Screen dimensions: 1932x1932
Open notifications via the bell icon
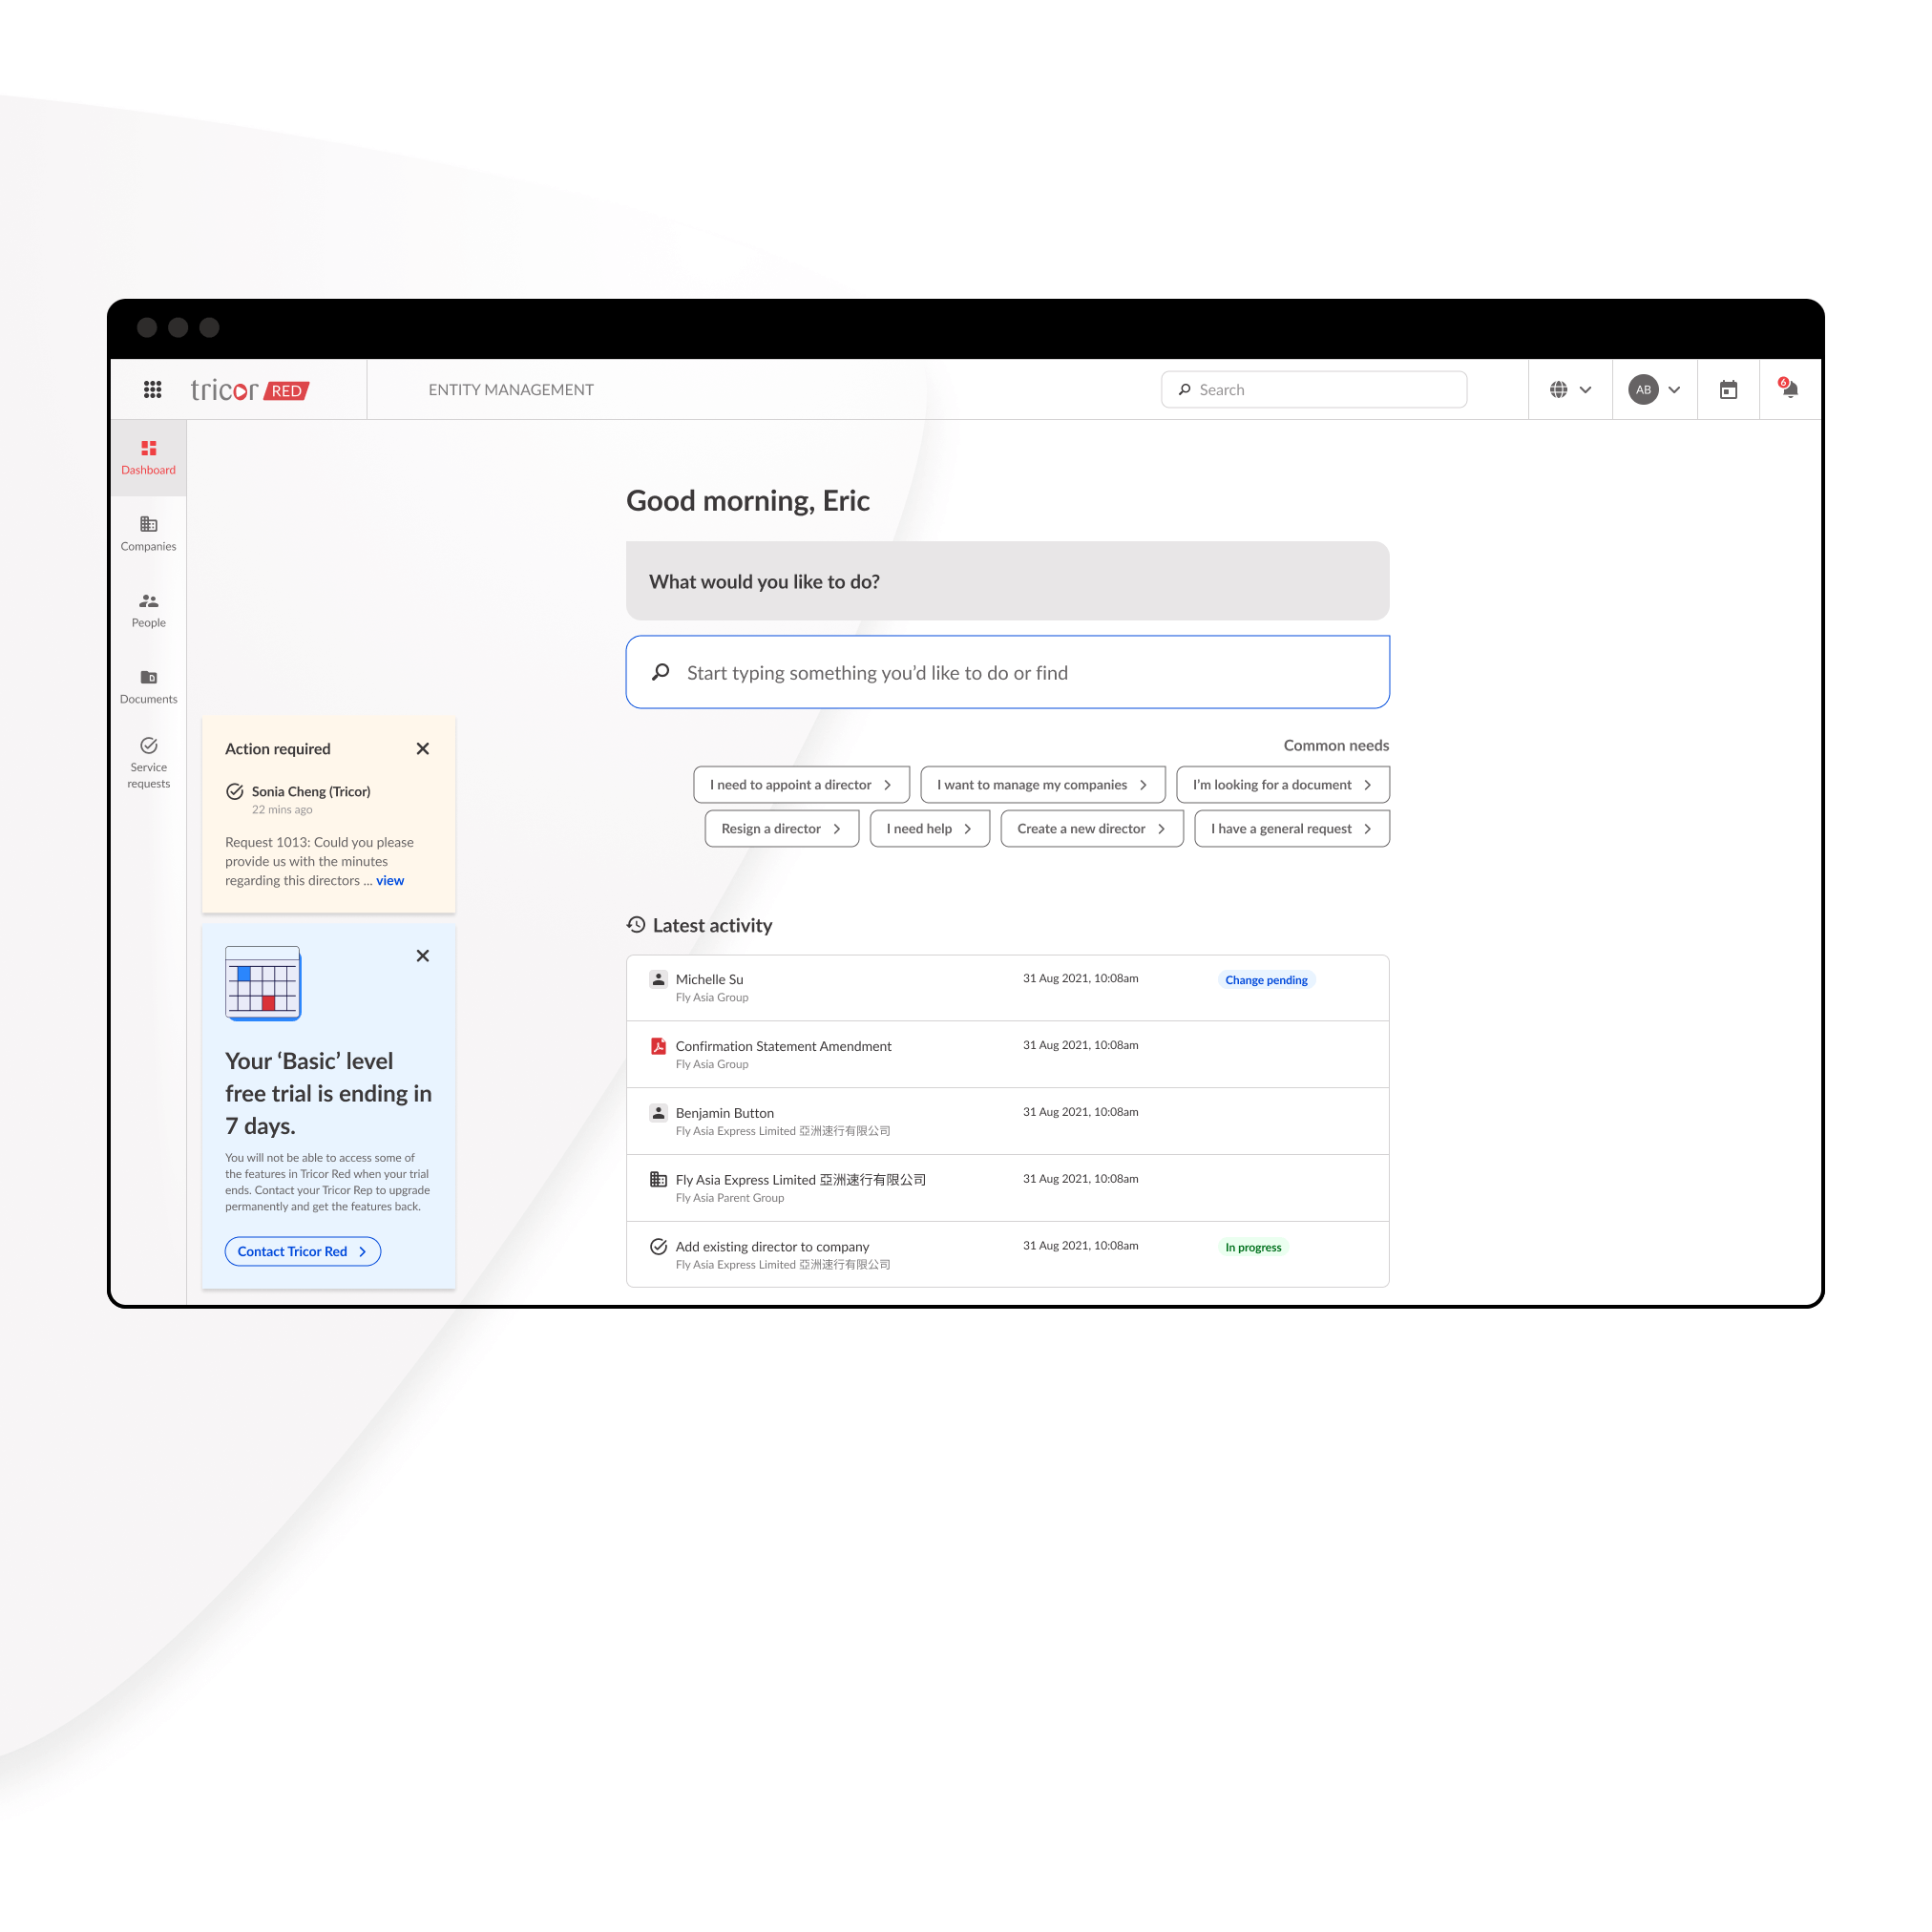1789,389
